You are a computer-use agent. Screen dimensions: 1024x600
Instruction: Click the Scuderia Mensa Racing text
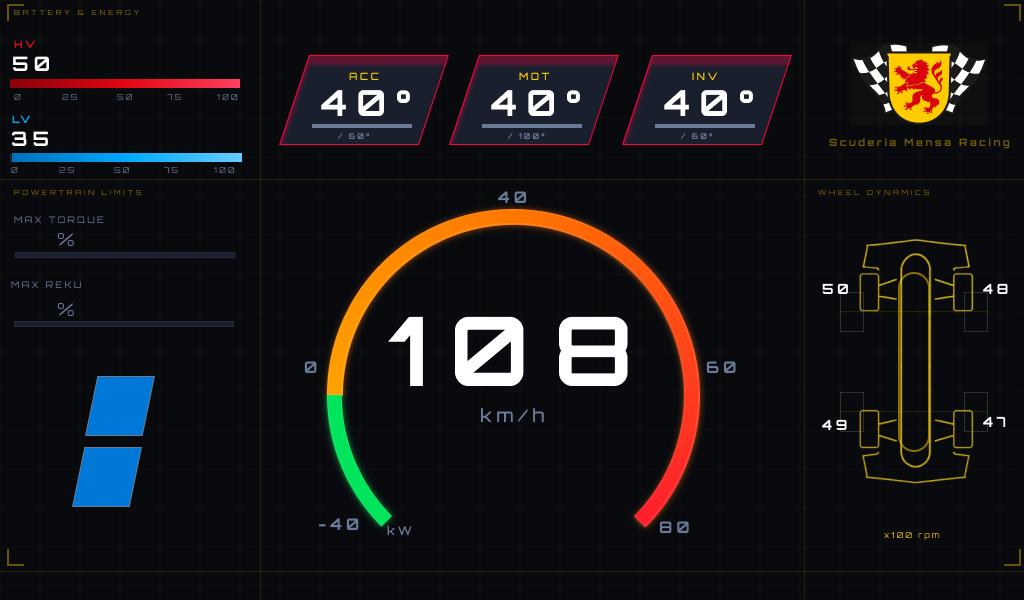click(919, 142)
